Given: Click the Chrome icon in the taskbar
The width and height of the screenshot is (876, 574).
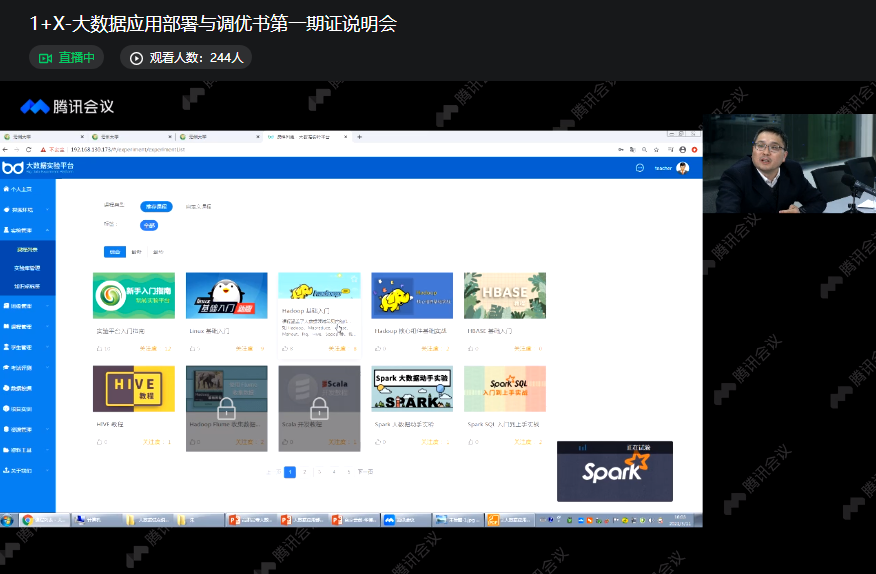Looking at the screenshot, I should coord(28,520).
